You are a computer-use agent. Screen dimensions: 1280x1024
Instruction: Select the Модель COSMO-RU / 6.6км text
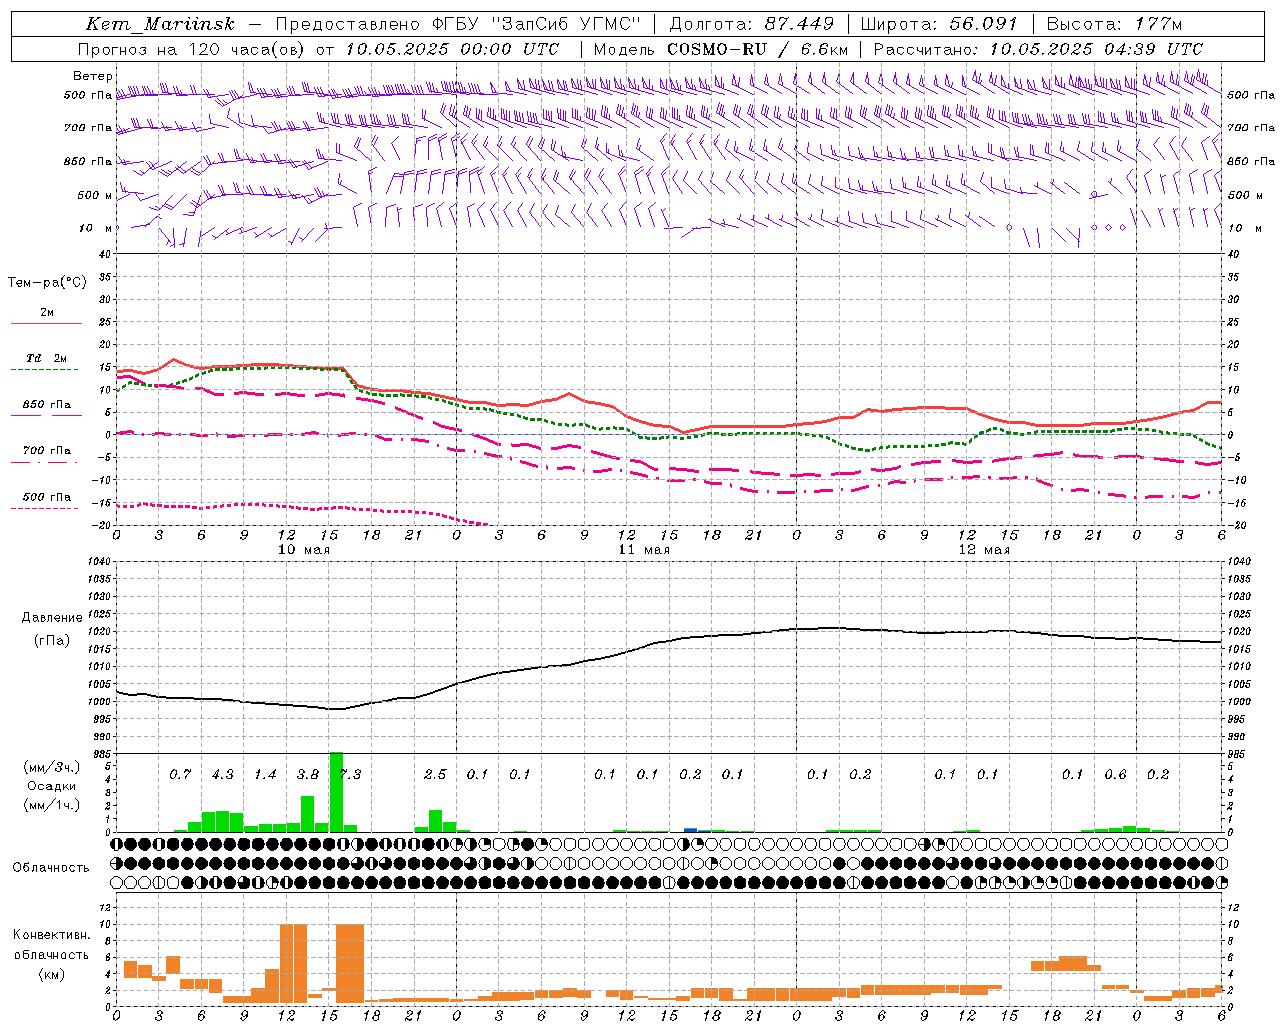(x=721, y=49)
